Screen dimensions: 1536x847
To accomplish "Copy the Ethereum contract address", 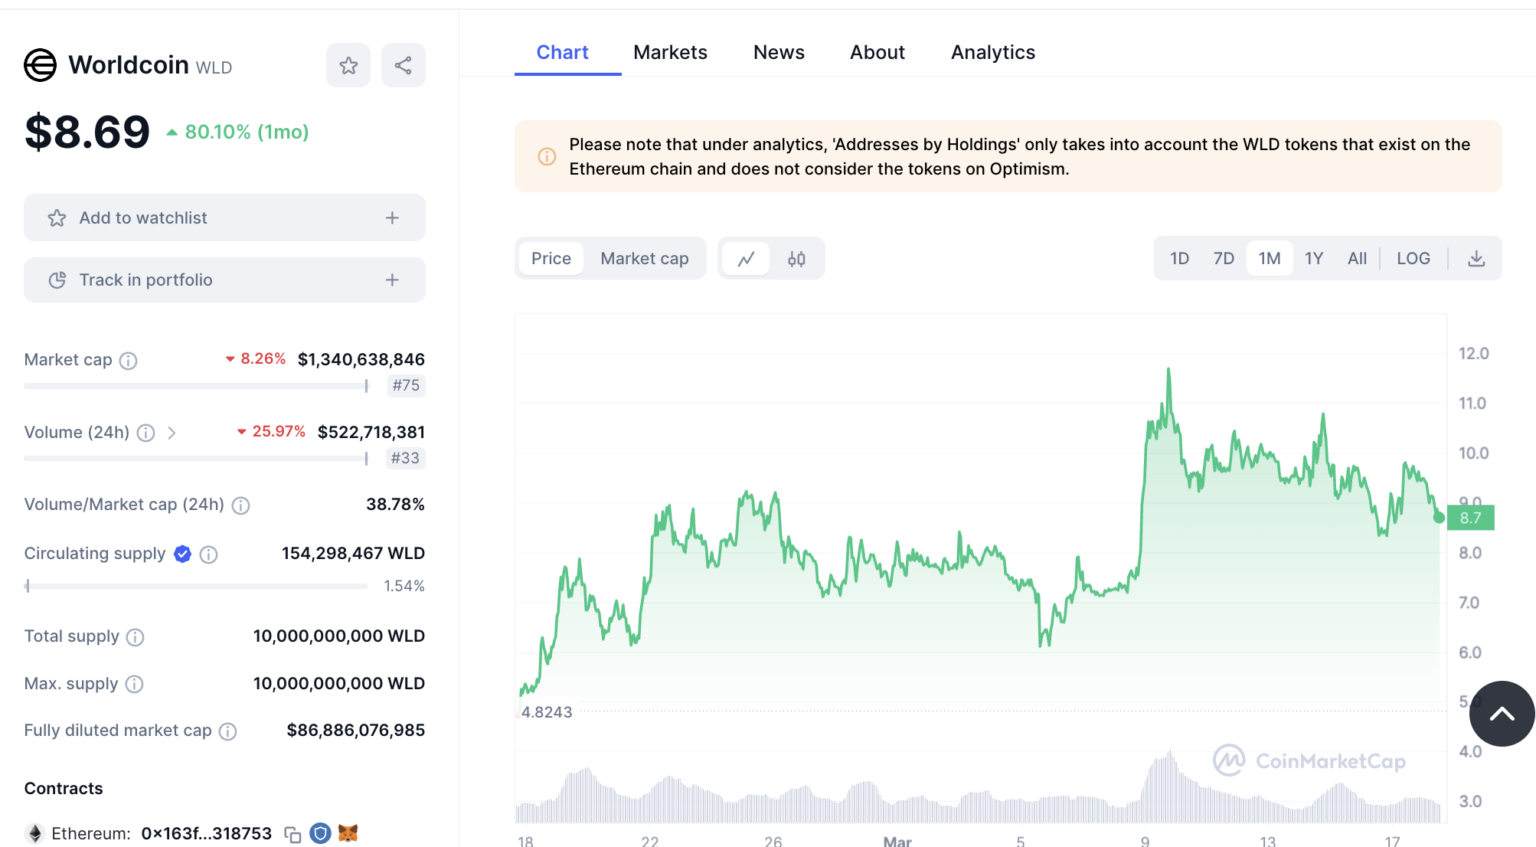I will 293,834.
